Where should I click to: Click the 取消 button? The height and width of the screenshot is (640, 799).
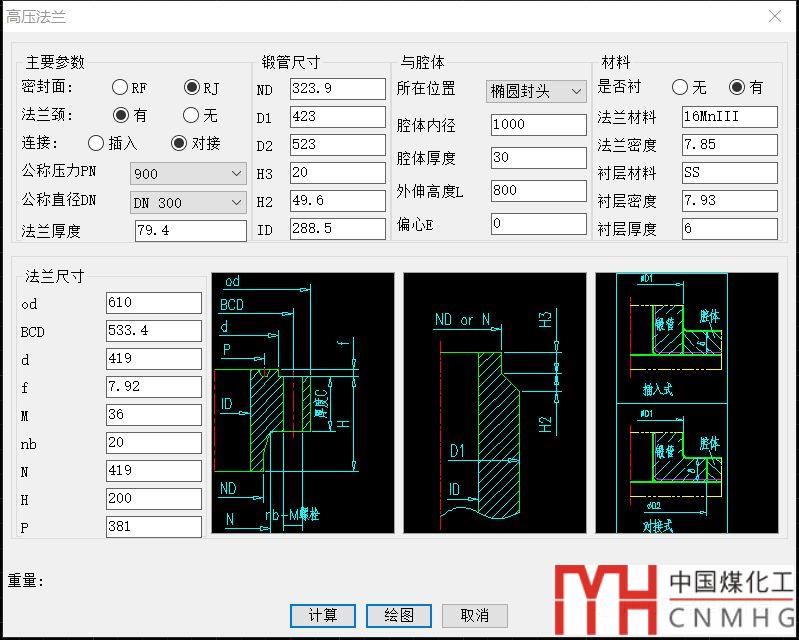pyautogui.click(x=474, y=615)
